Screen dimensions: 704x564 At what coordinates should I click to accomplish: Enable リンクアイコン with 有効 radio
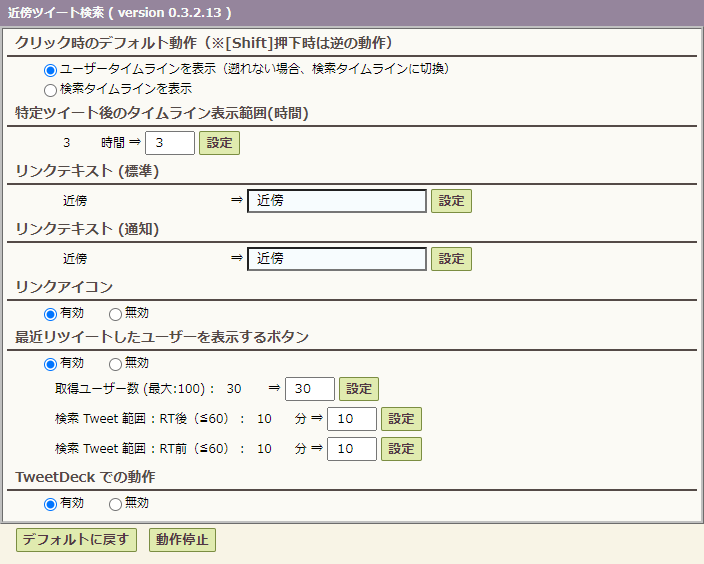click(x=50, y=314)
